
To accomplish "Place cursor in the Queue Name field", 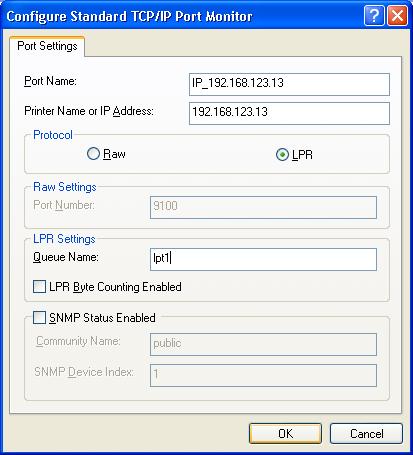I will click(263, 259).
